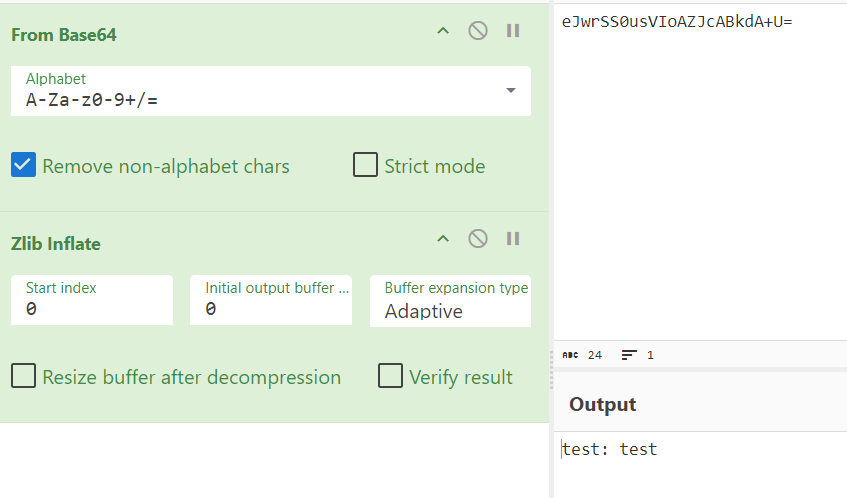Collapse the Zlib Inflate operation
This screenshot has width=847, height=498.
tap(443, 239)
